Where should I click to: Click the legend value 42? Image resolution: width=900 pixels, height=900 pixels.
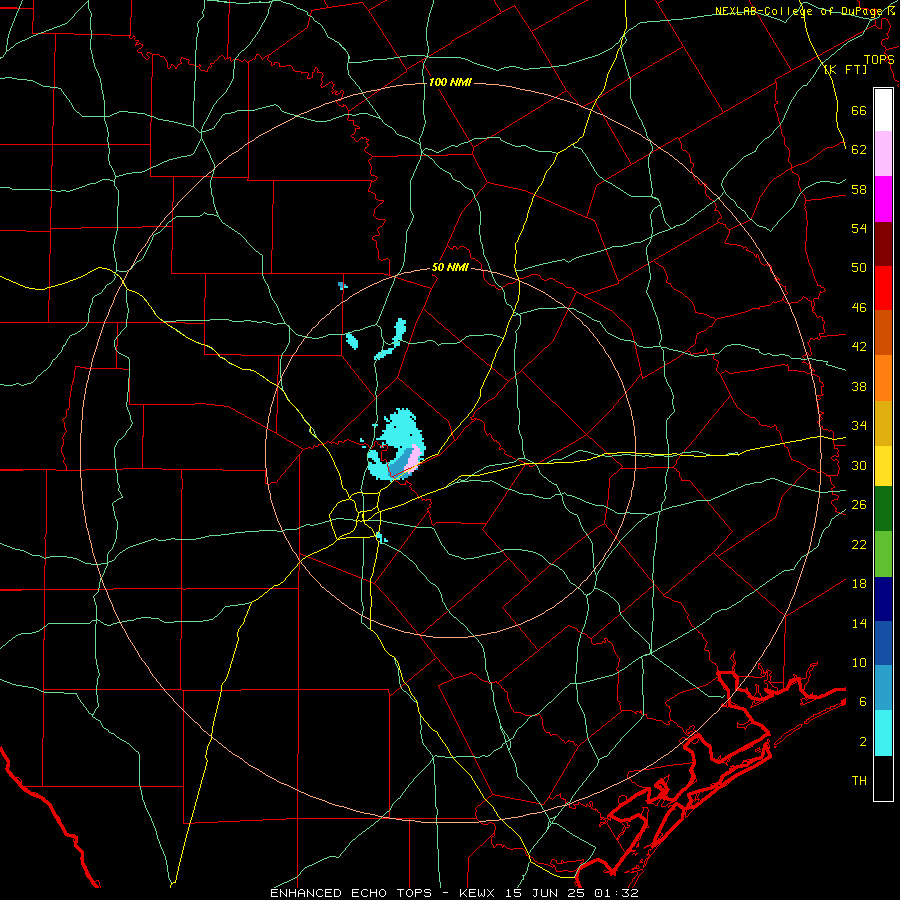(x=859, y=347)
